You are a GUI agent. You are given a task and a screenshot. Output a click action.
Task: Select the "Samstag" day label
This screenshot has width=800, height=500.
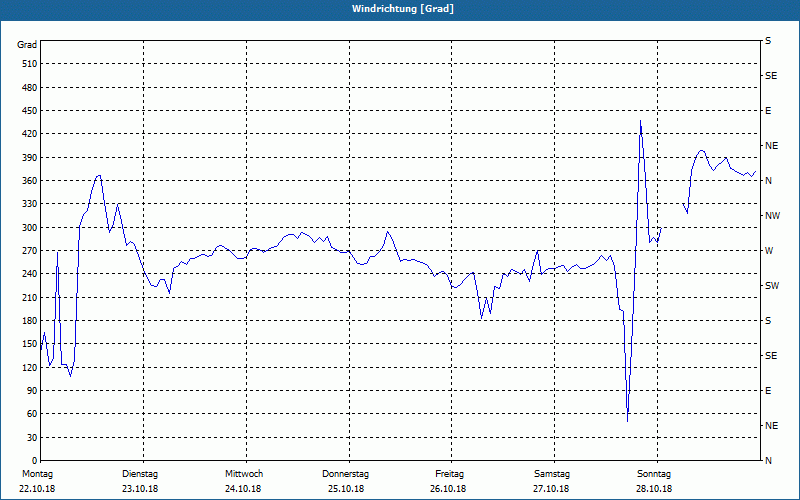[x=552, y=474]
